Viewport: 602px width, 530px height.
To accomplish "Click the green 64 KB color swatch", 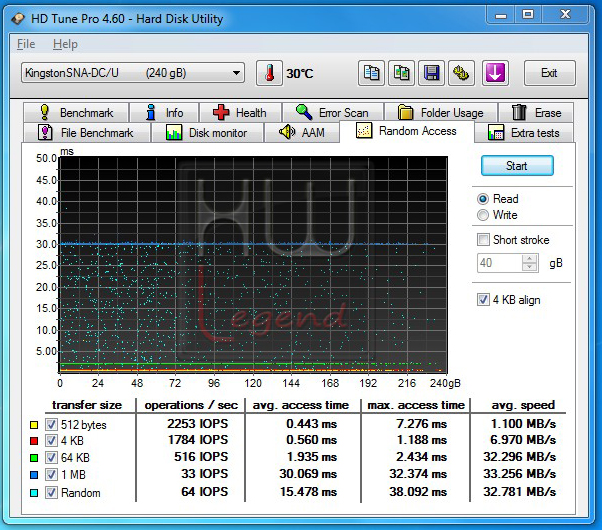I will pyautogui.click(x=34, y=458).
